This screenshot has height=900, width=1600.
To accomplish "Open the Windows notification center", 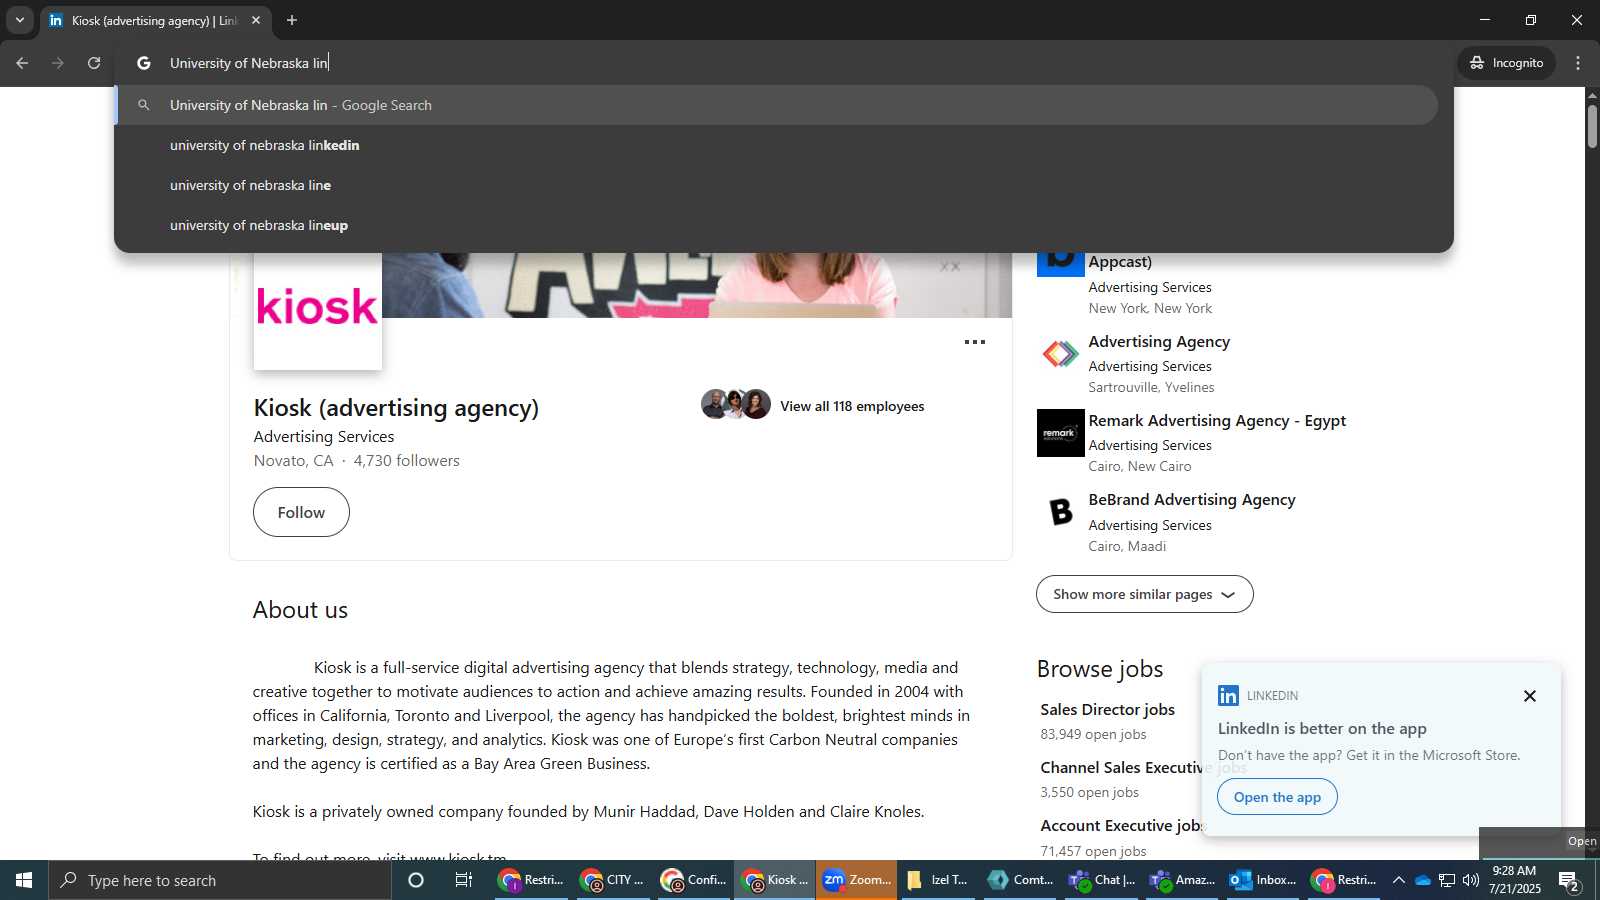I will (x=1568, y=881).
